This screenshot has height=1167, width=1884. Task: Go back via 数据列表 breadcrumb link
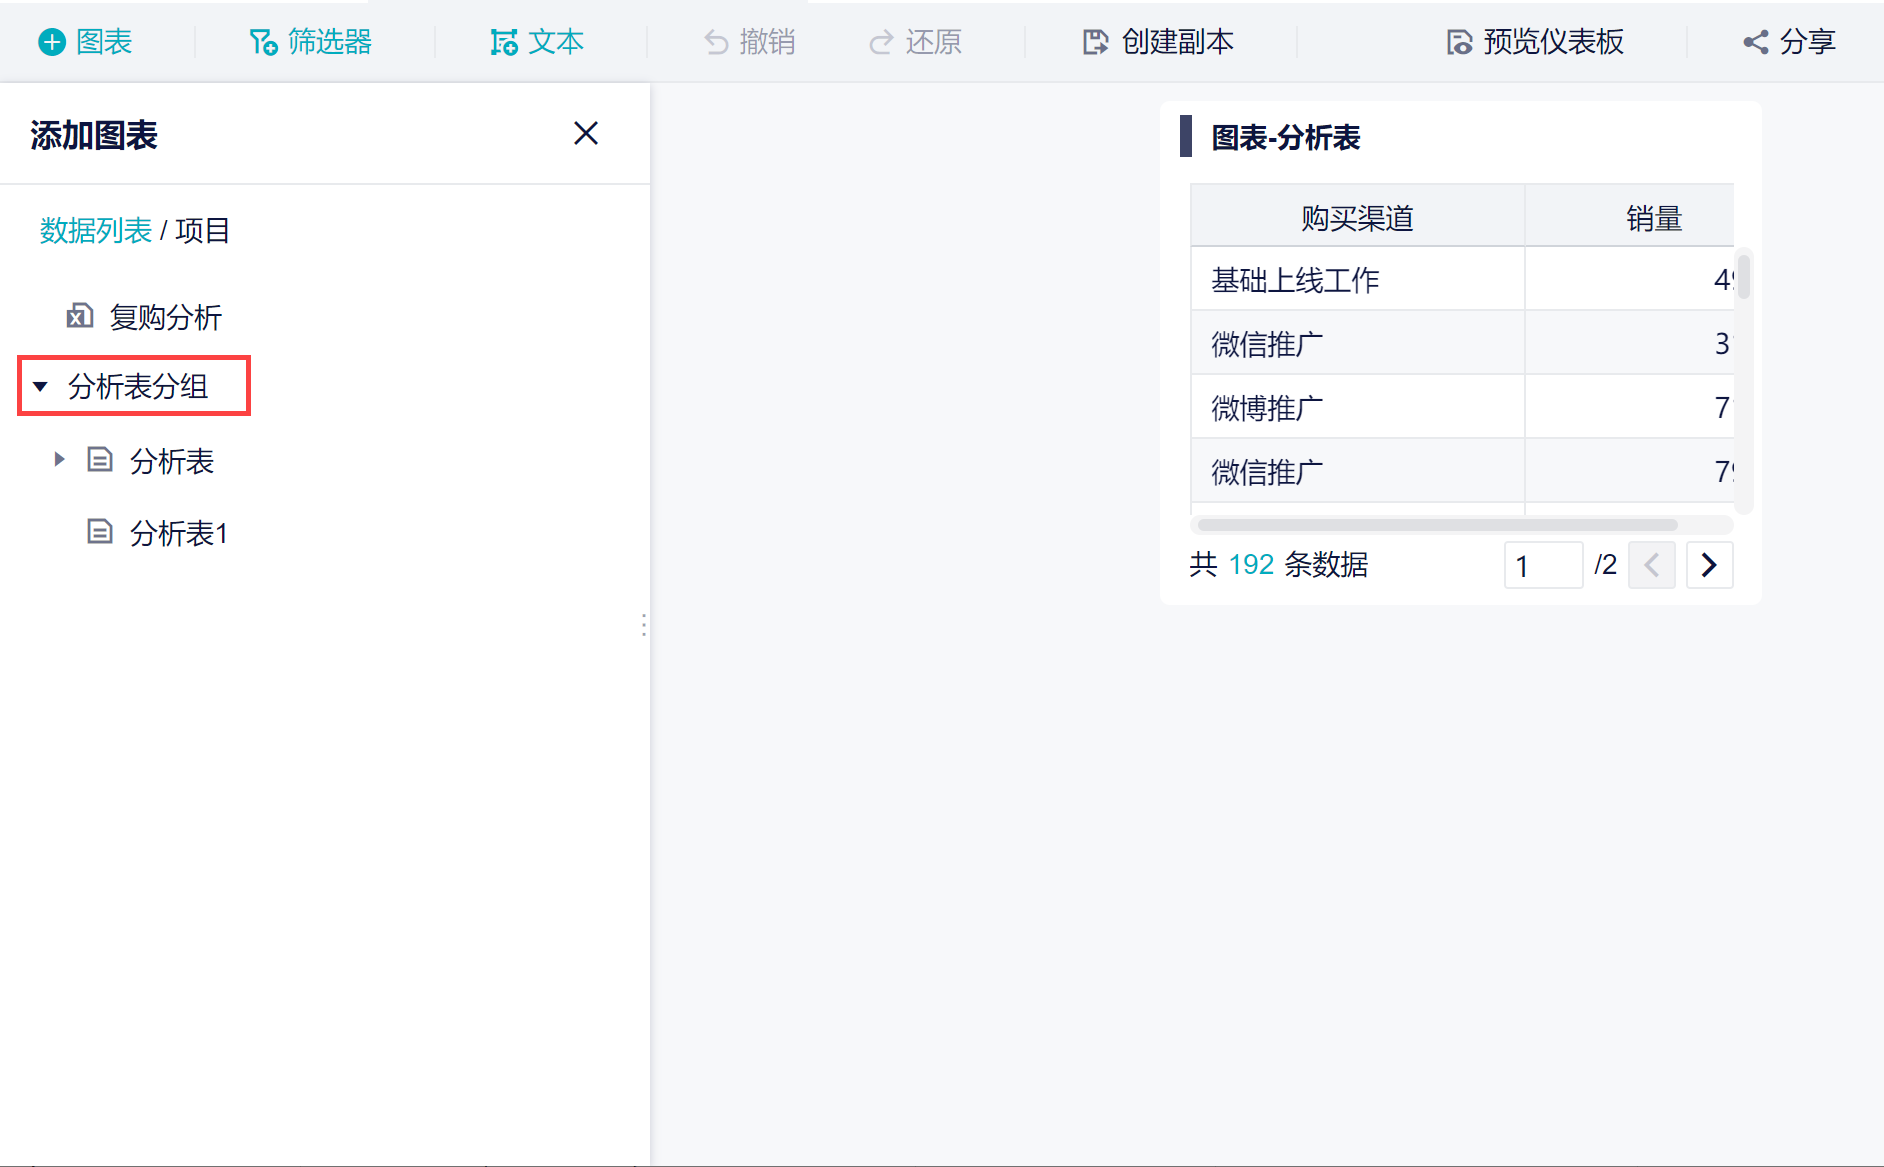point(95,231)
